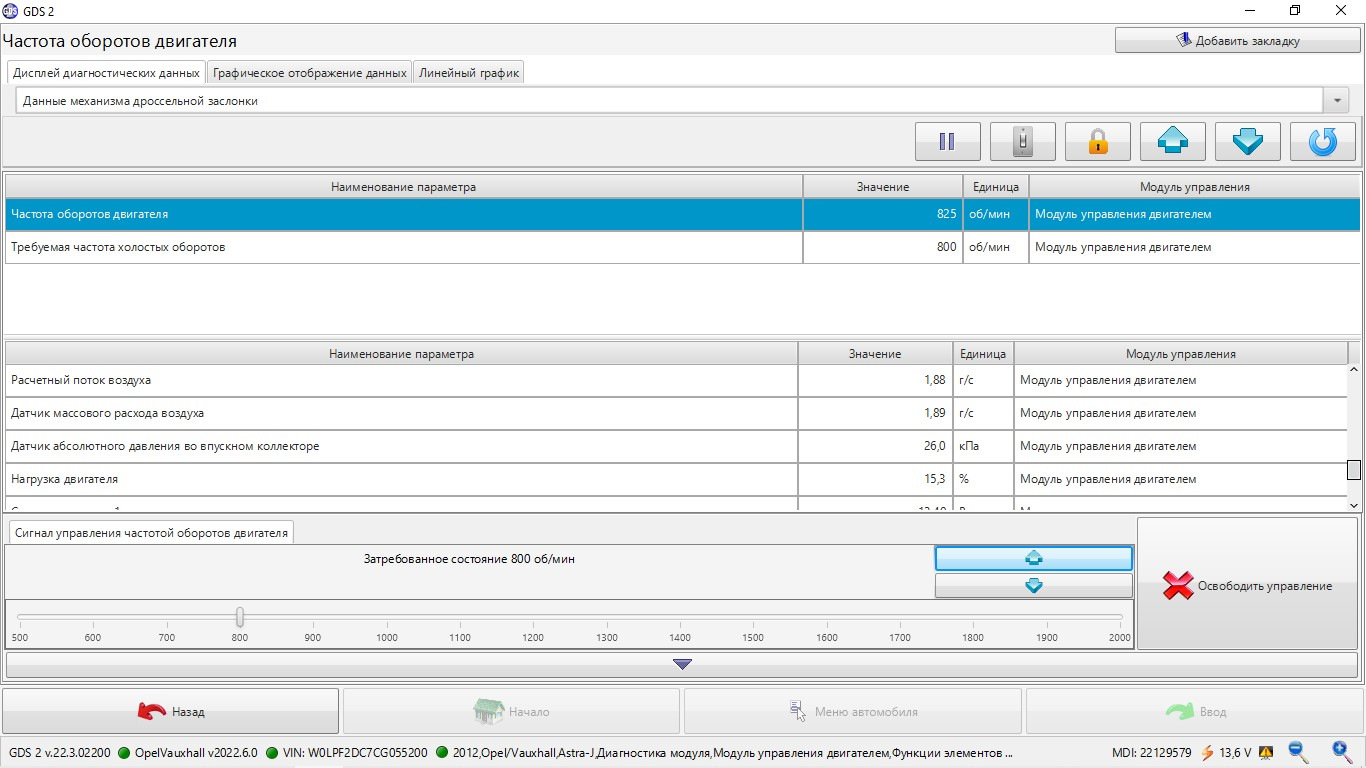
Task: Click top table Модуль управления column header
Action: click(1195, 187)
